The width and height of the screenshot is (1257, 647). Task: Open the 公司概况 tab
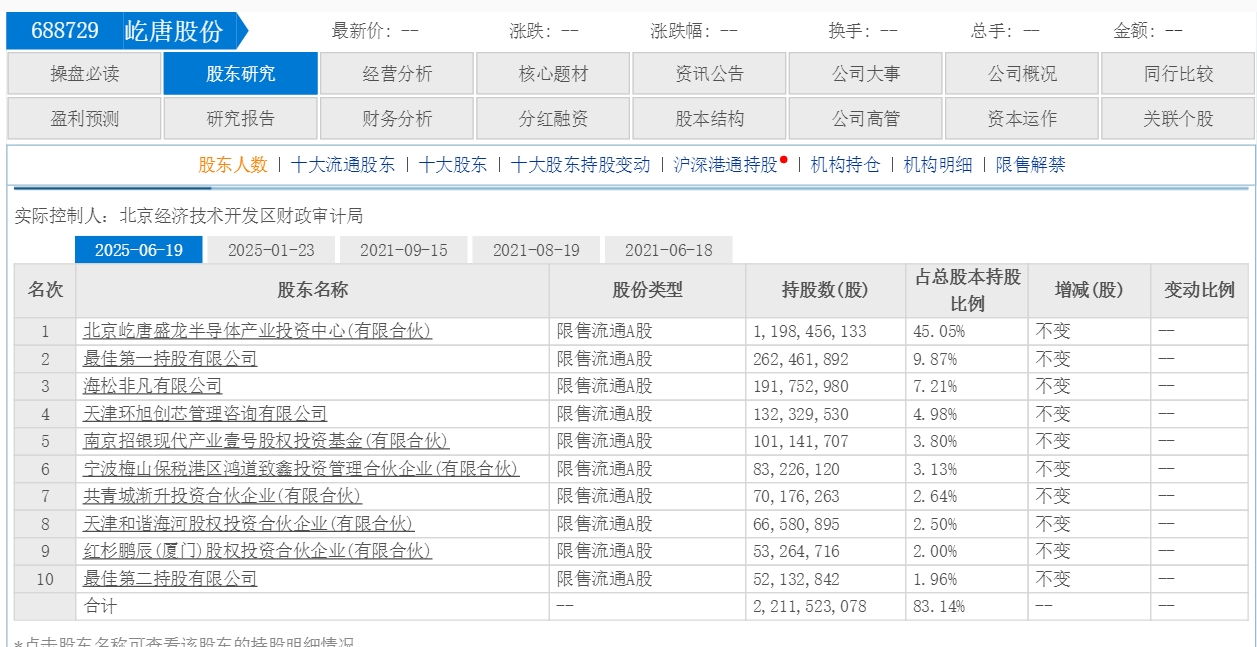pos(1022,74)
